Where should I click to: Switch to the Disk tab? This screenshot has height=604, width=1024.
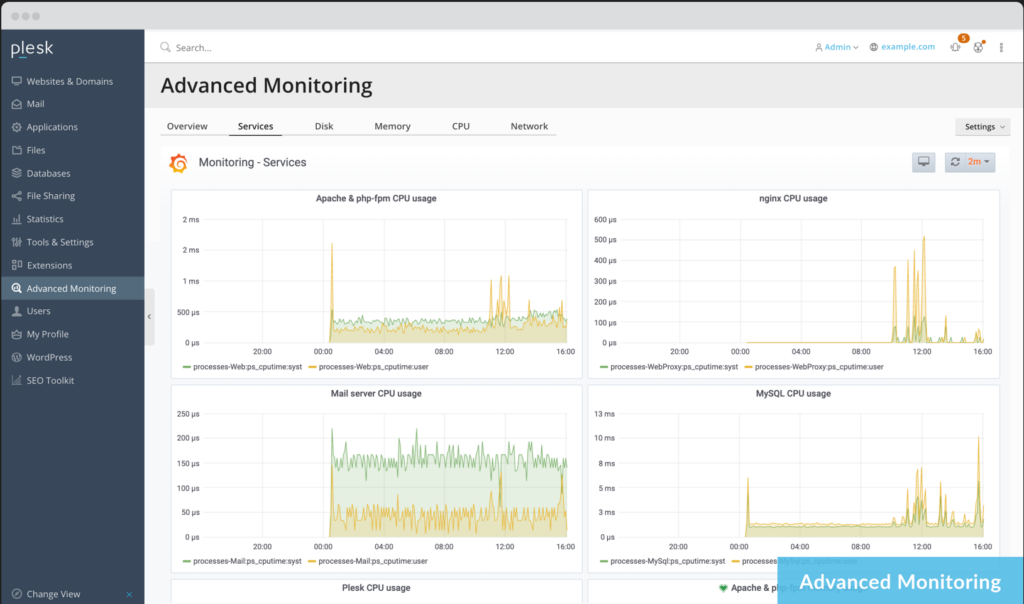coord(324,126)
